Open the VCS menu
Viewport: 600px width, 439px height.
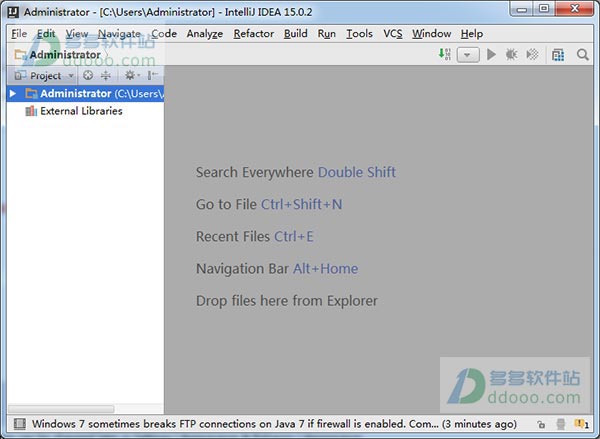click(393, 34)
